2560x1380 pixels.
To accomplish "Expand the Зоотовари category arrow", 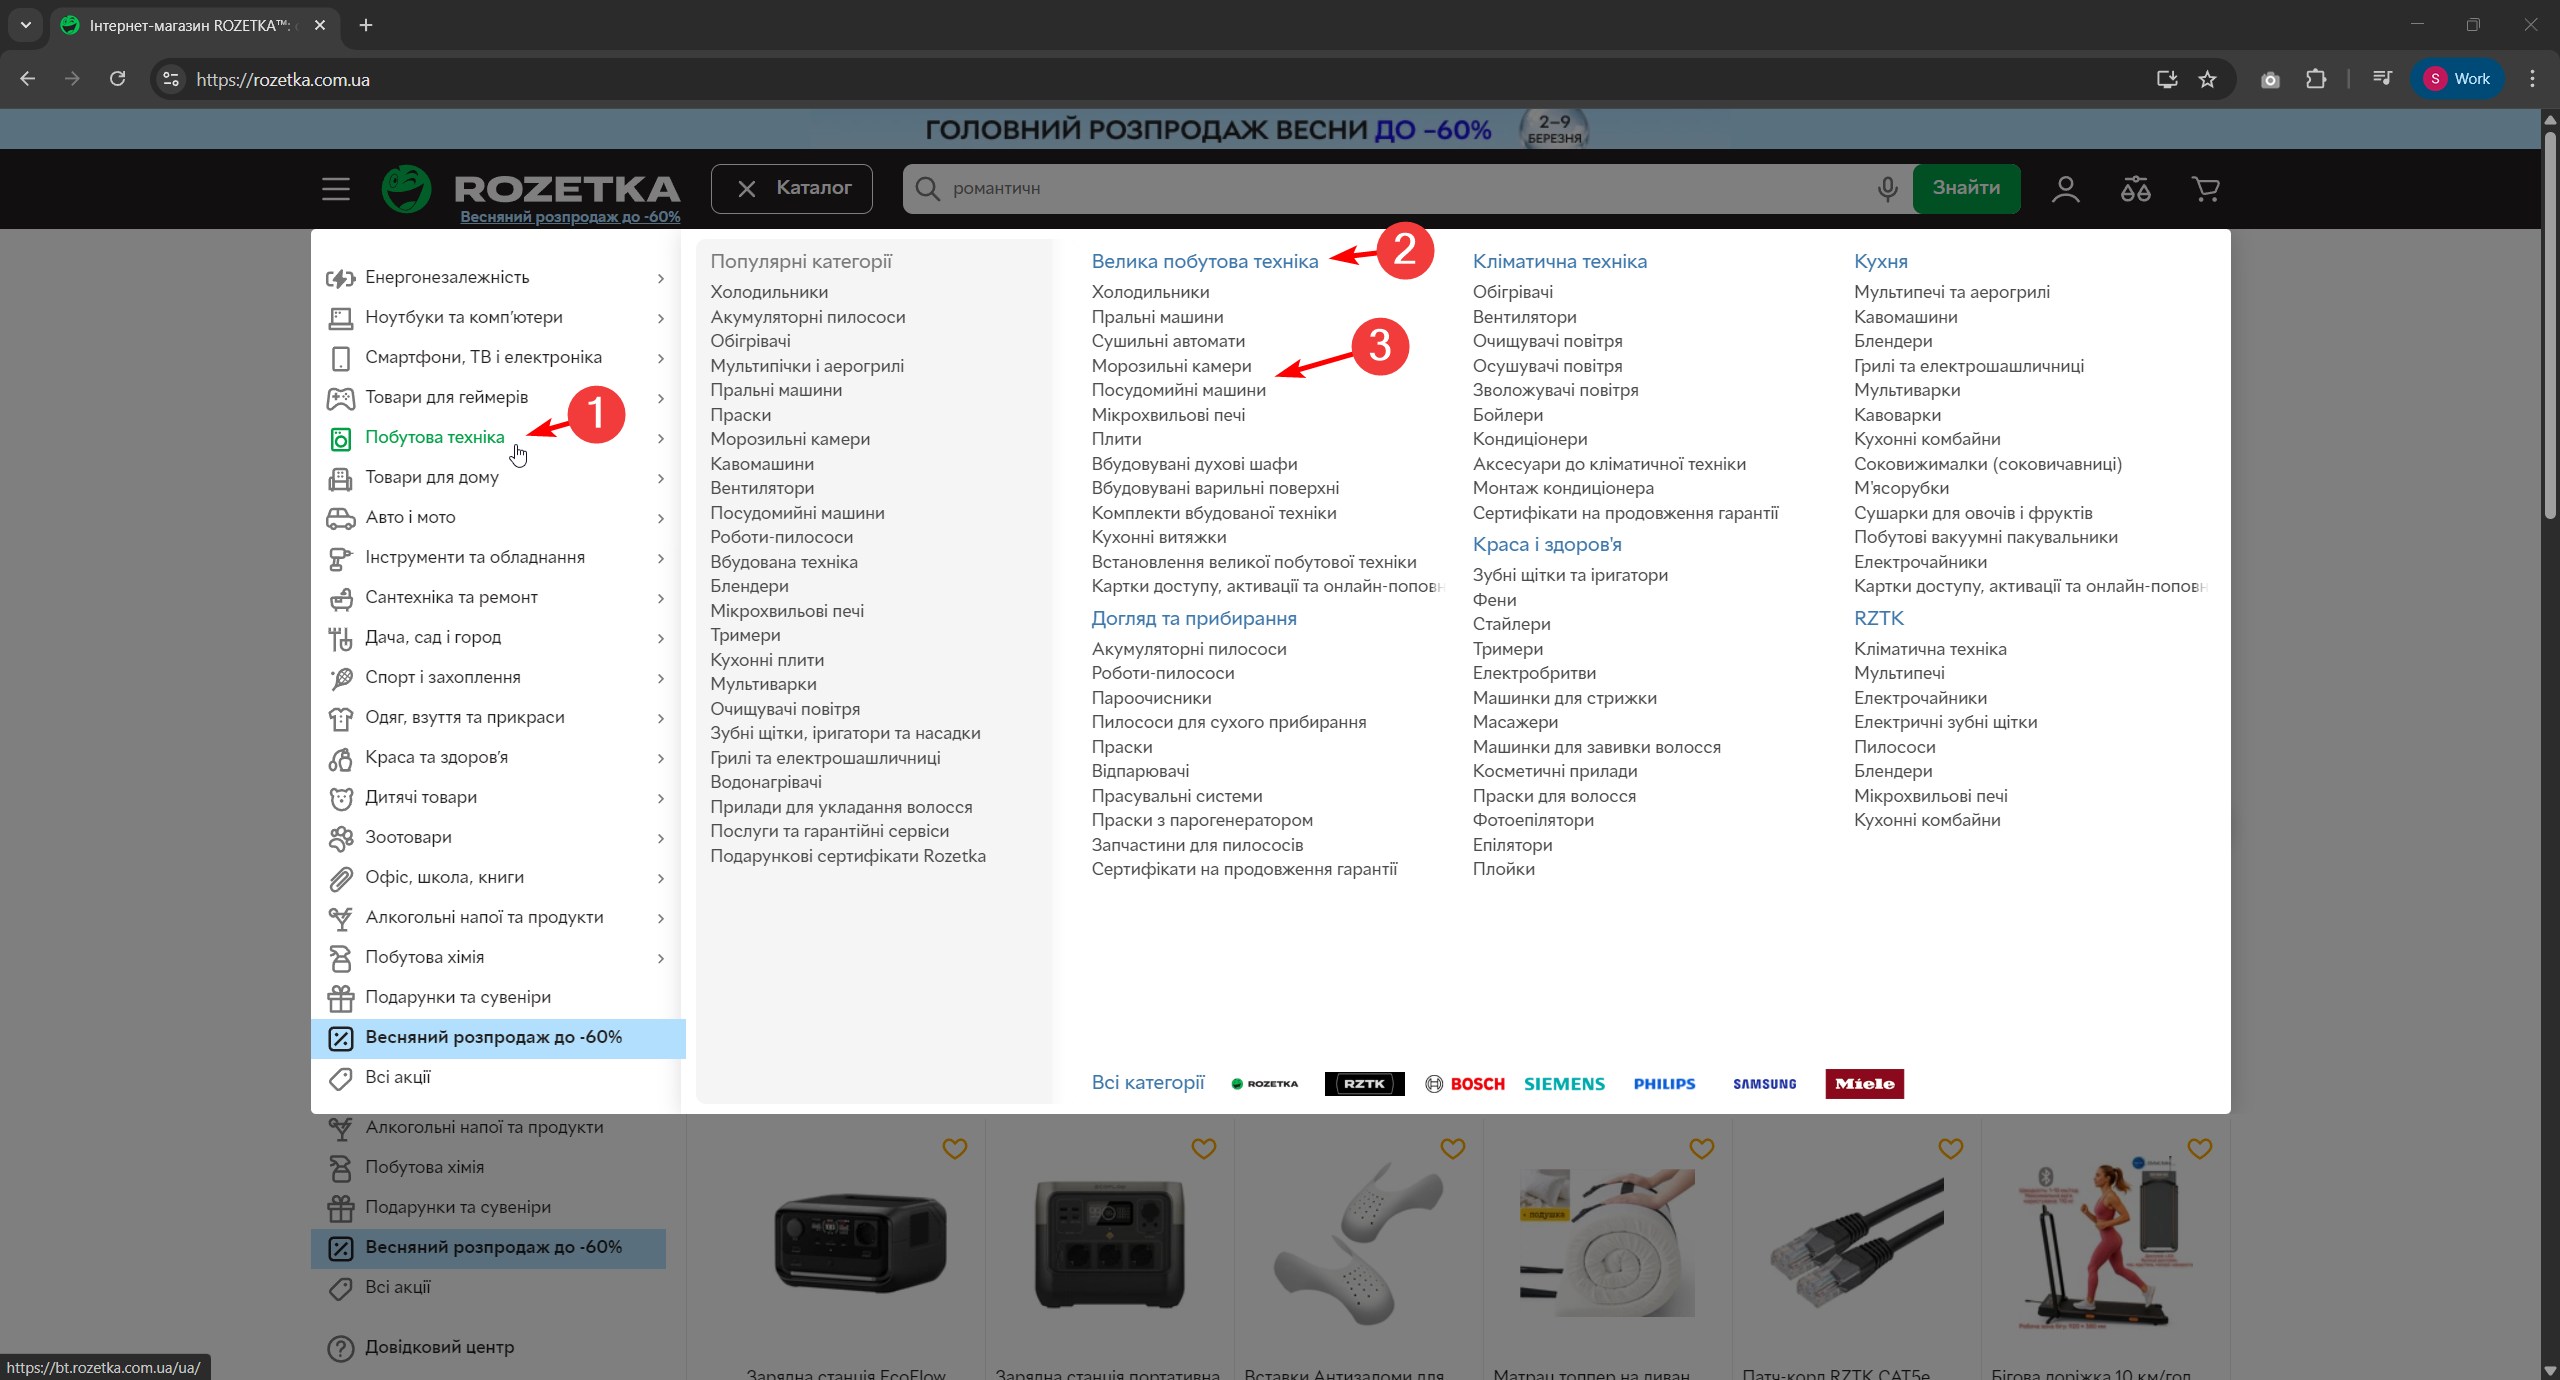I will [x=660, y=838].
